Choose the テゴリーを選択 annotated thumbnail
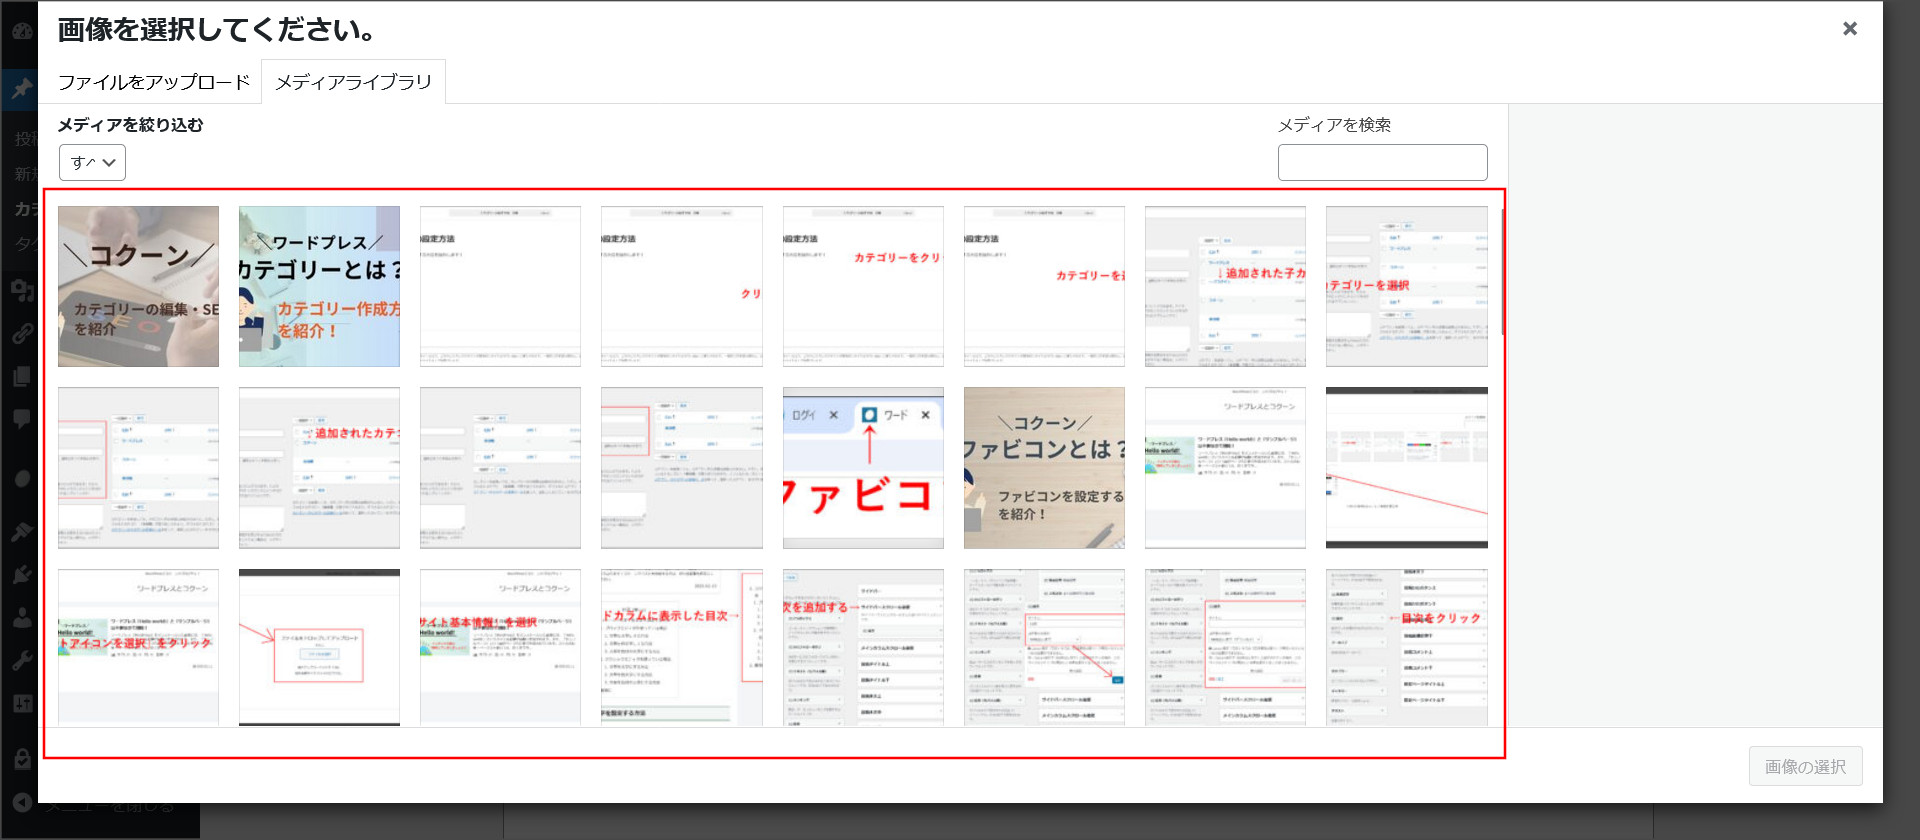The width and height of the screenshot is (1920, 840). (1406, 286)
